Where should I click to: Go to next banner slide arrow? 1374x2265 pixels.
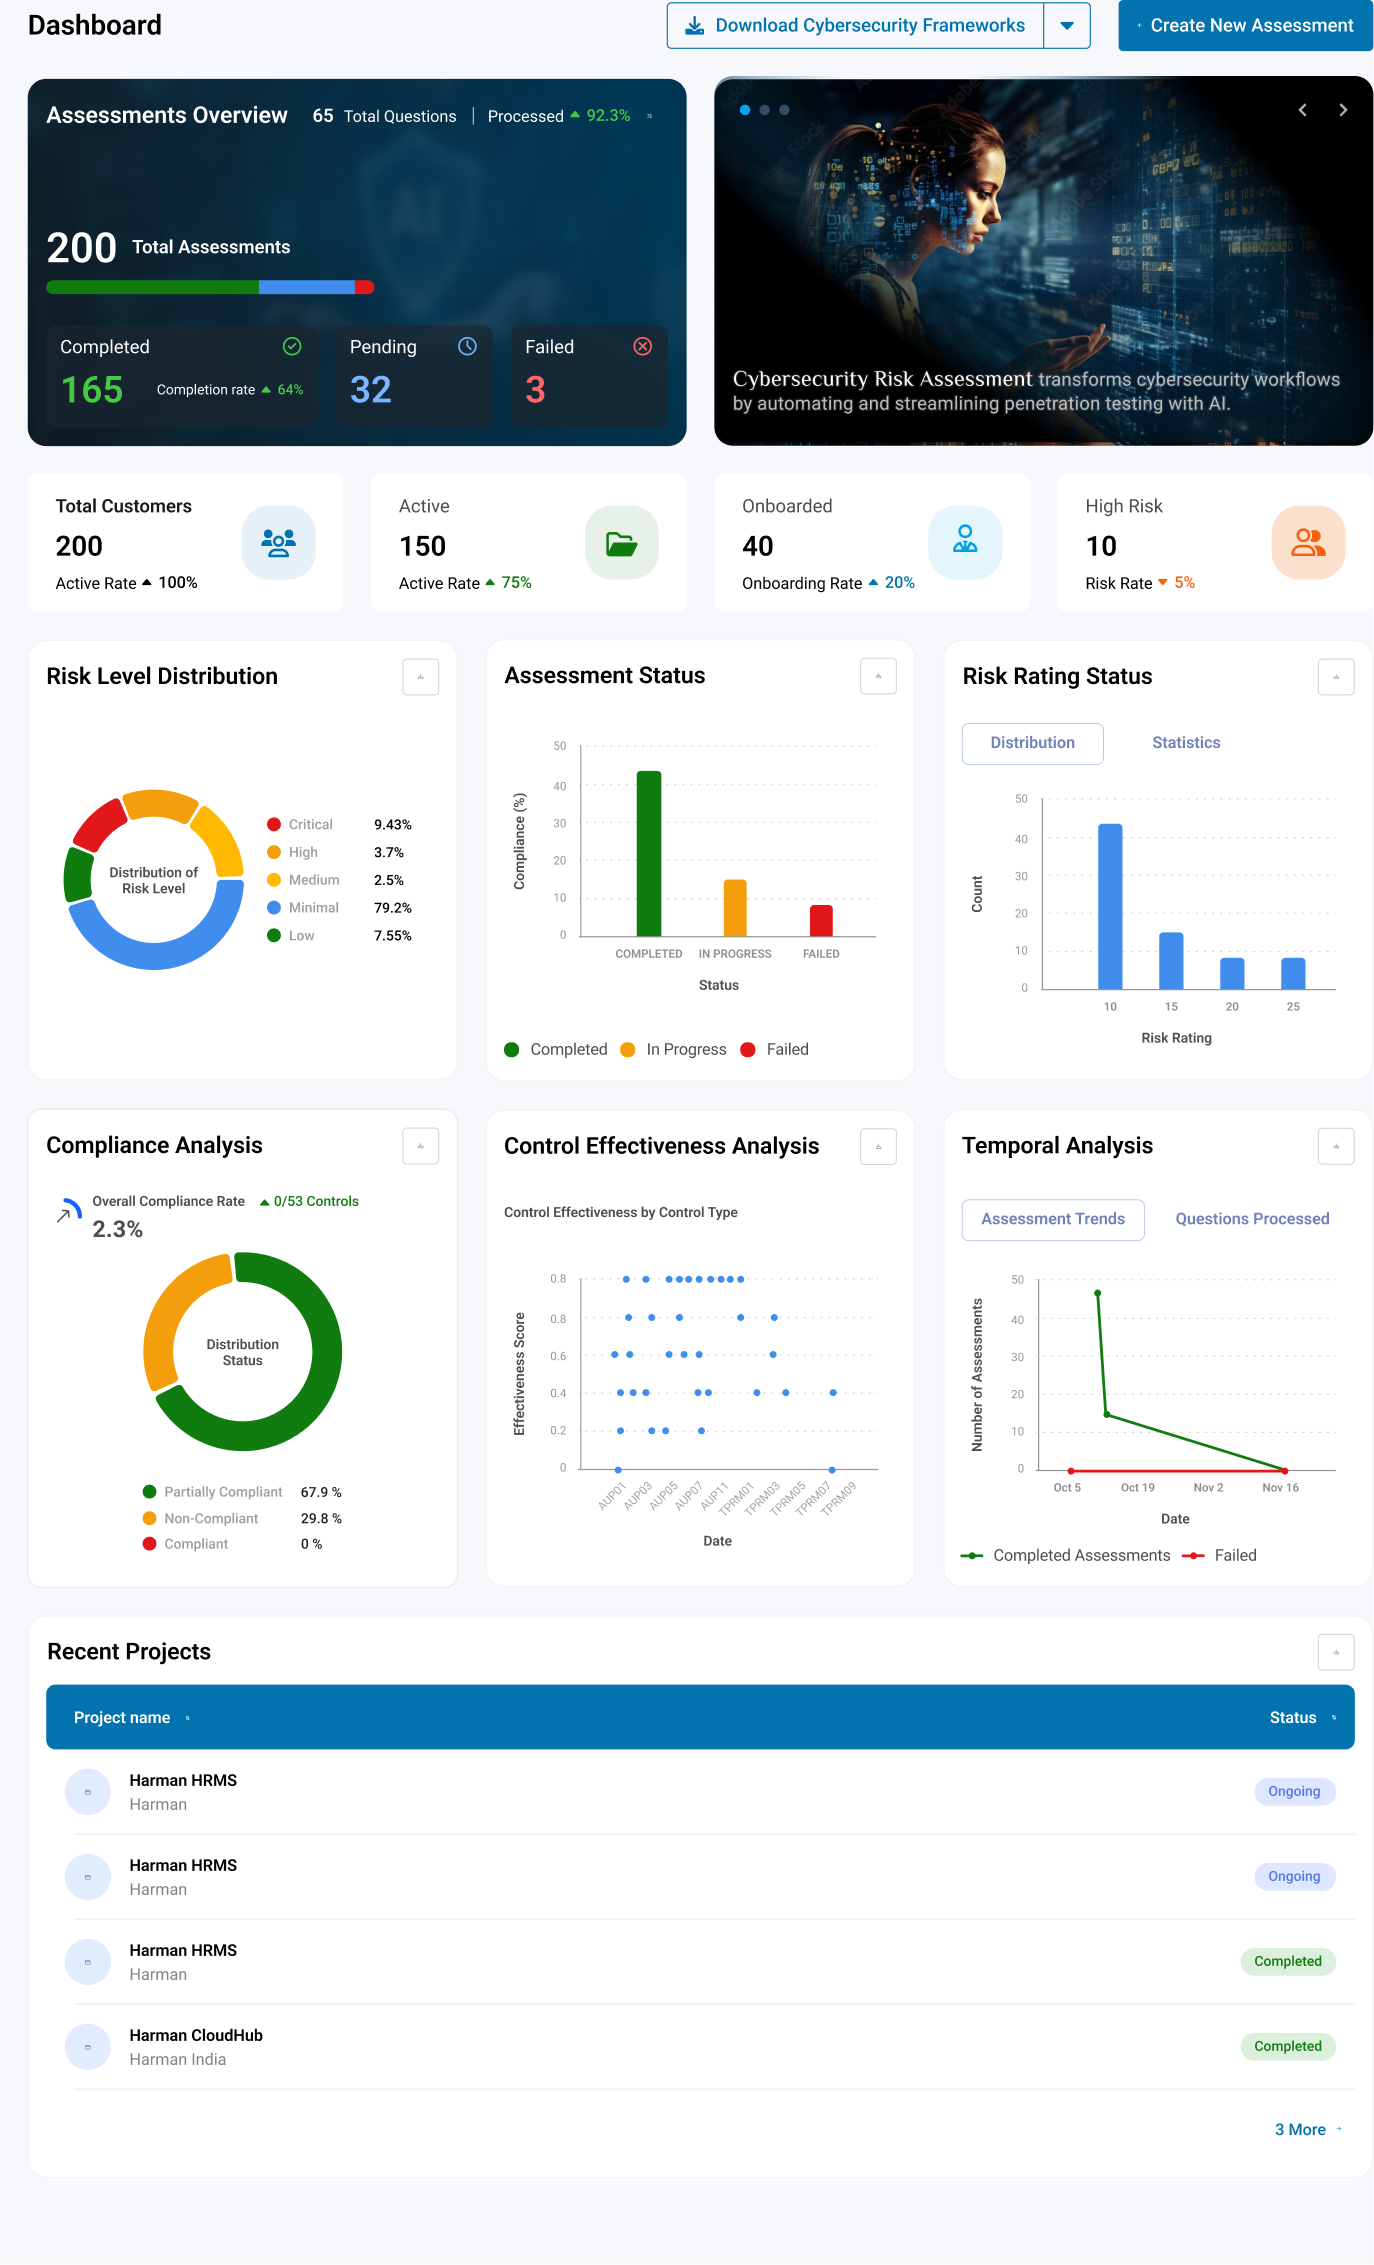pyautogui.click(x=1343, y=110)
